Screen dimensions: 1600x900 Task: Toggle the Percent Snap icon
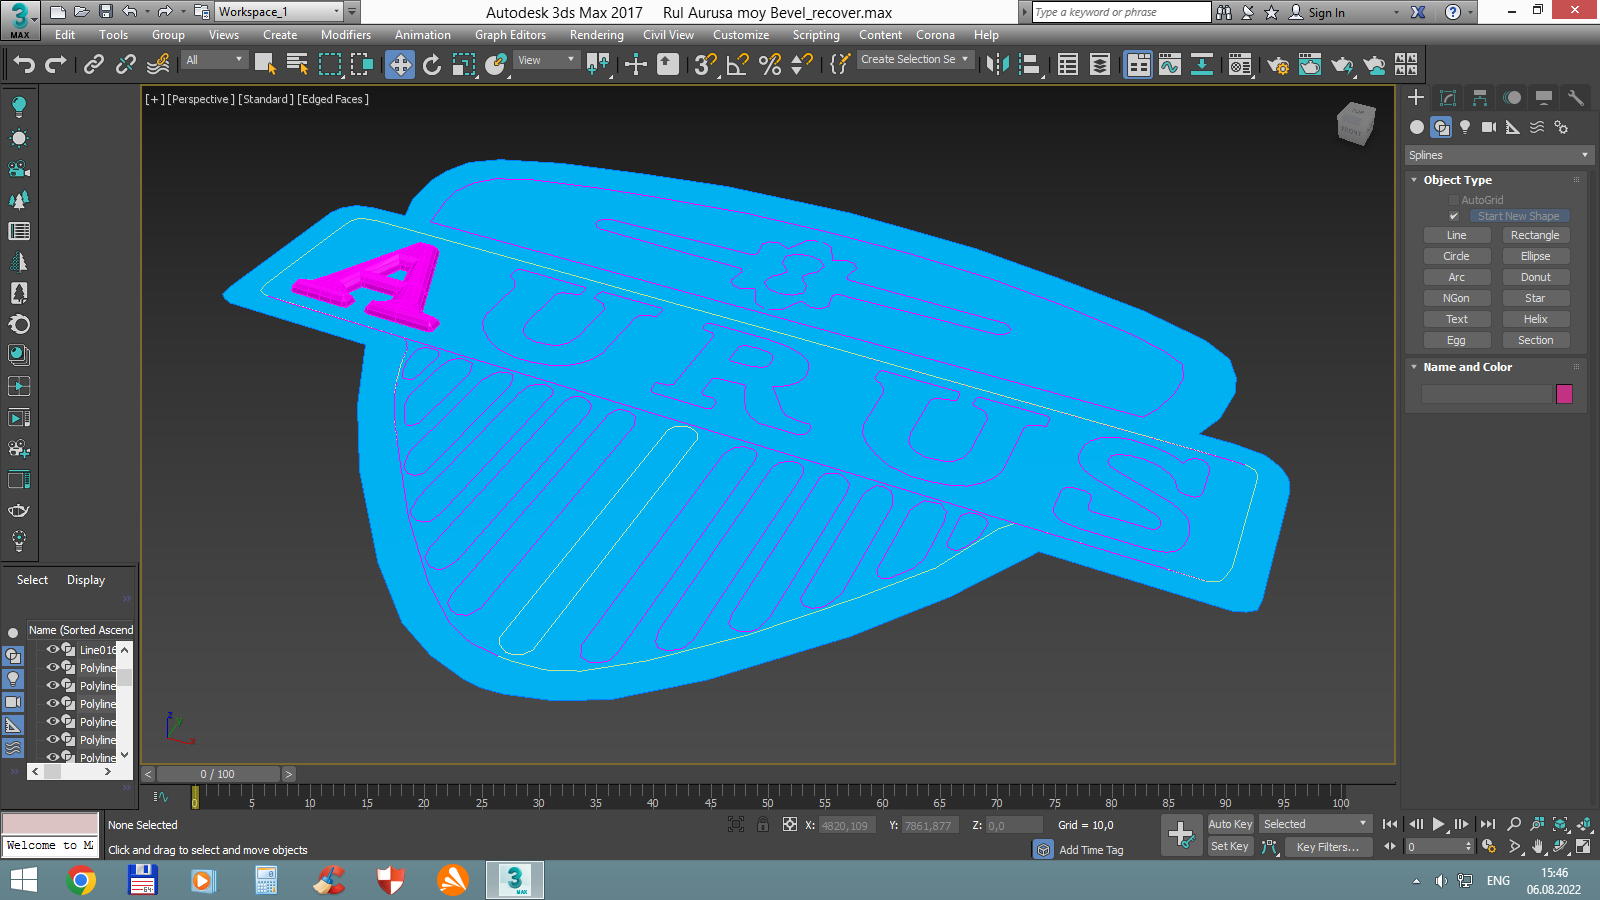770,65
